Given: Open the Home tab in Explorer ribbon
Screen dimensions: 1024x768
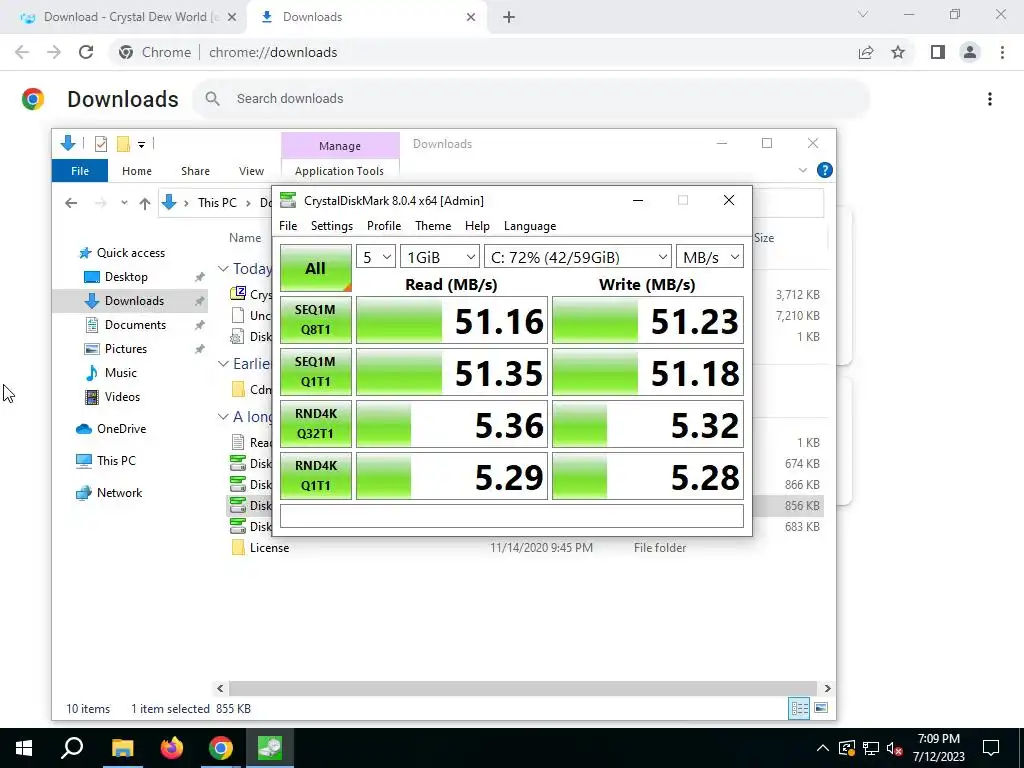Looking at the screenshot, I should 136,170.
